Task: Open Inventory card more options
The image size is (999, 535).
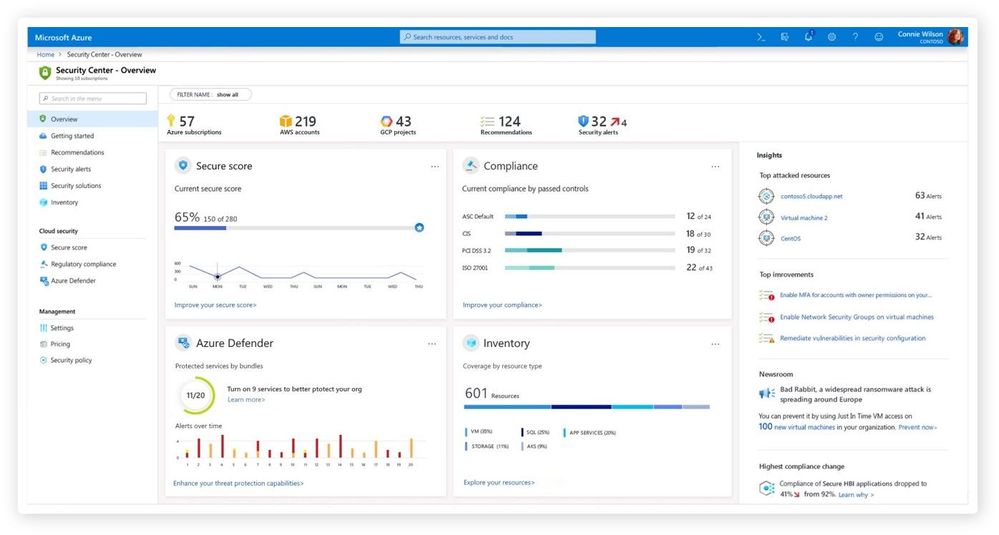Action: coord(715,343)
